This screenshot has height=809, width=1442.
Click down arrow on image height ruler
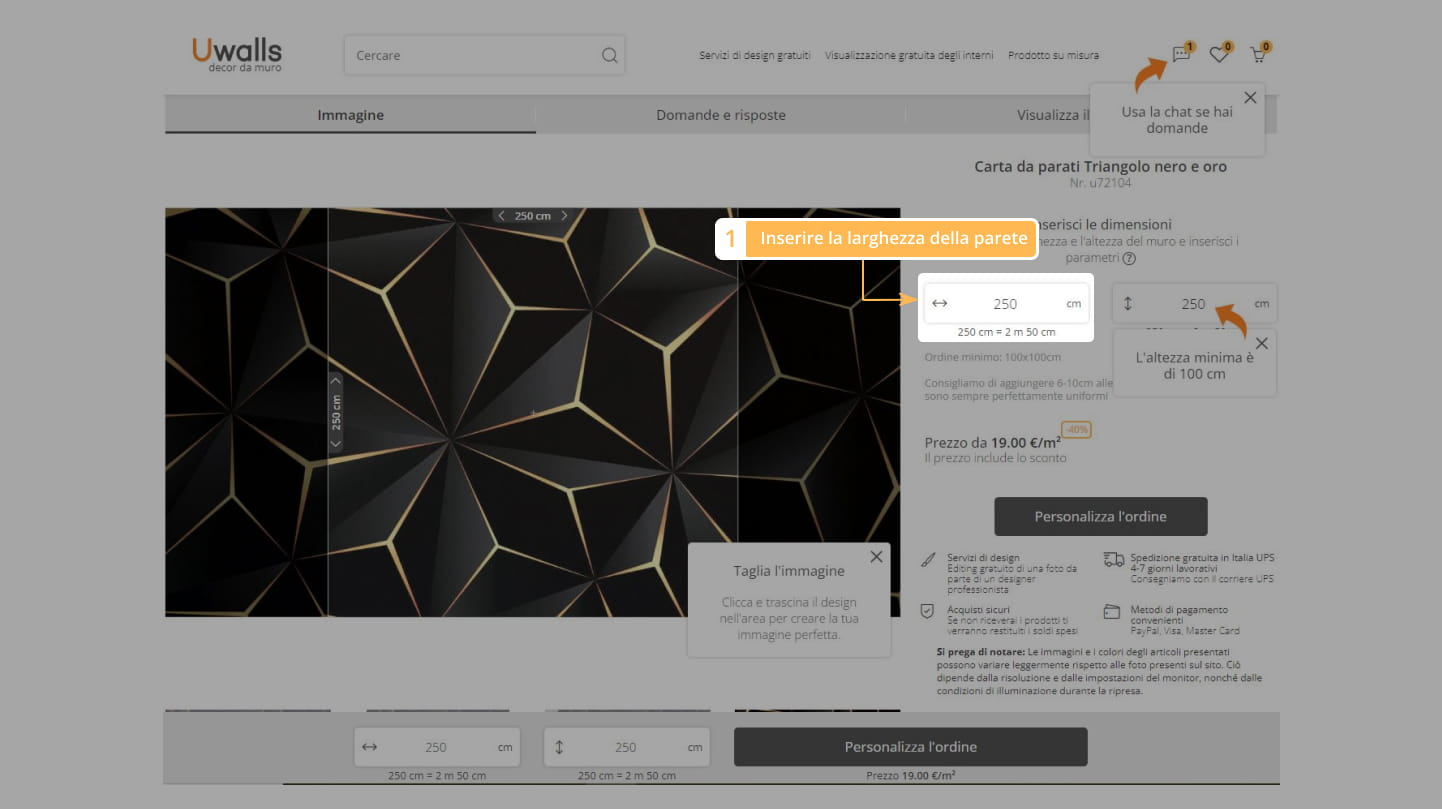click(336, 442)
